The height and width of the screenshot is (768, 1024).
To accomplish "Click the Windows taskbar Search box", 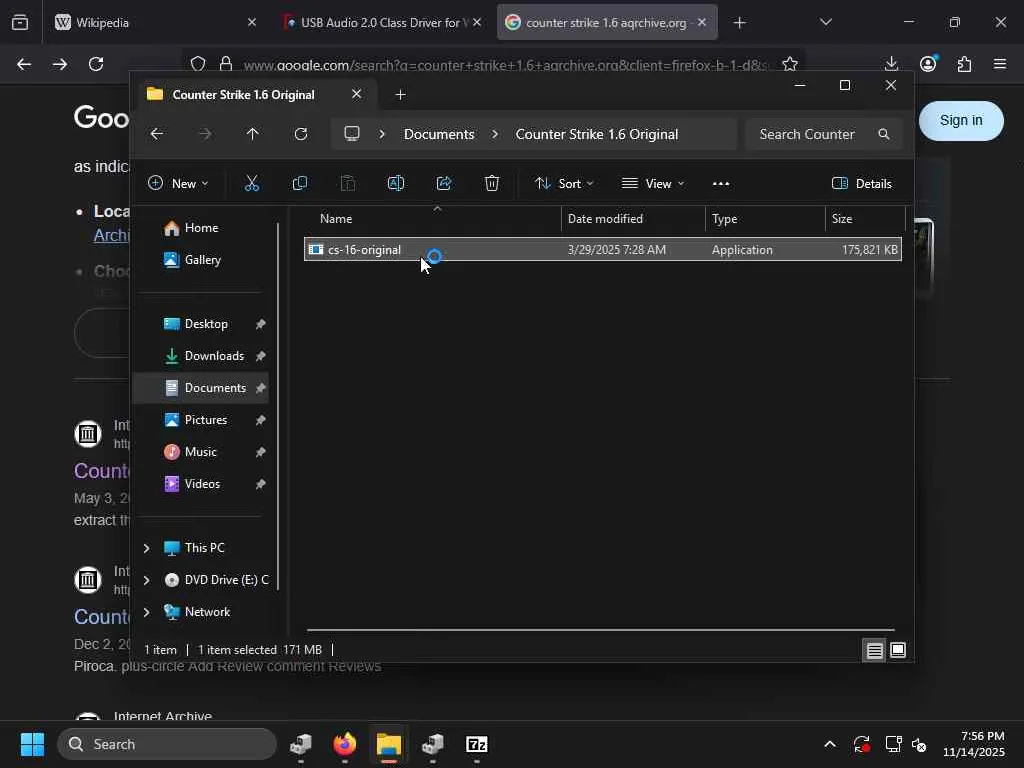I will pos(167,744).
